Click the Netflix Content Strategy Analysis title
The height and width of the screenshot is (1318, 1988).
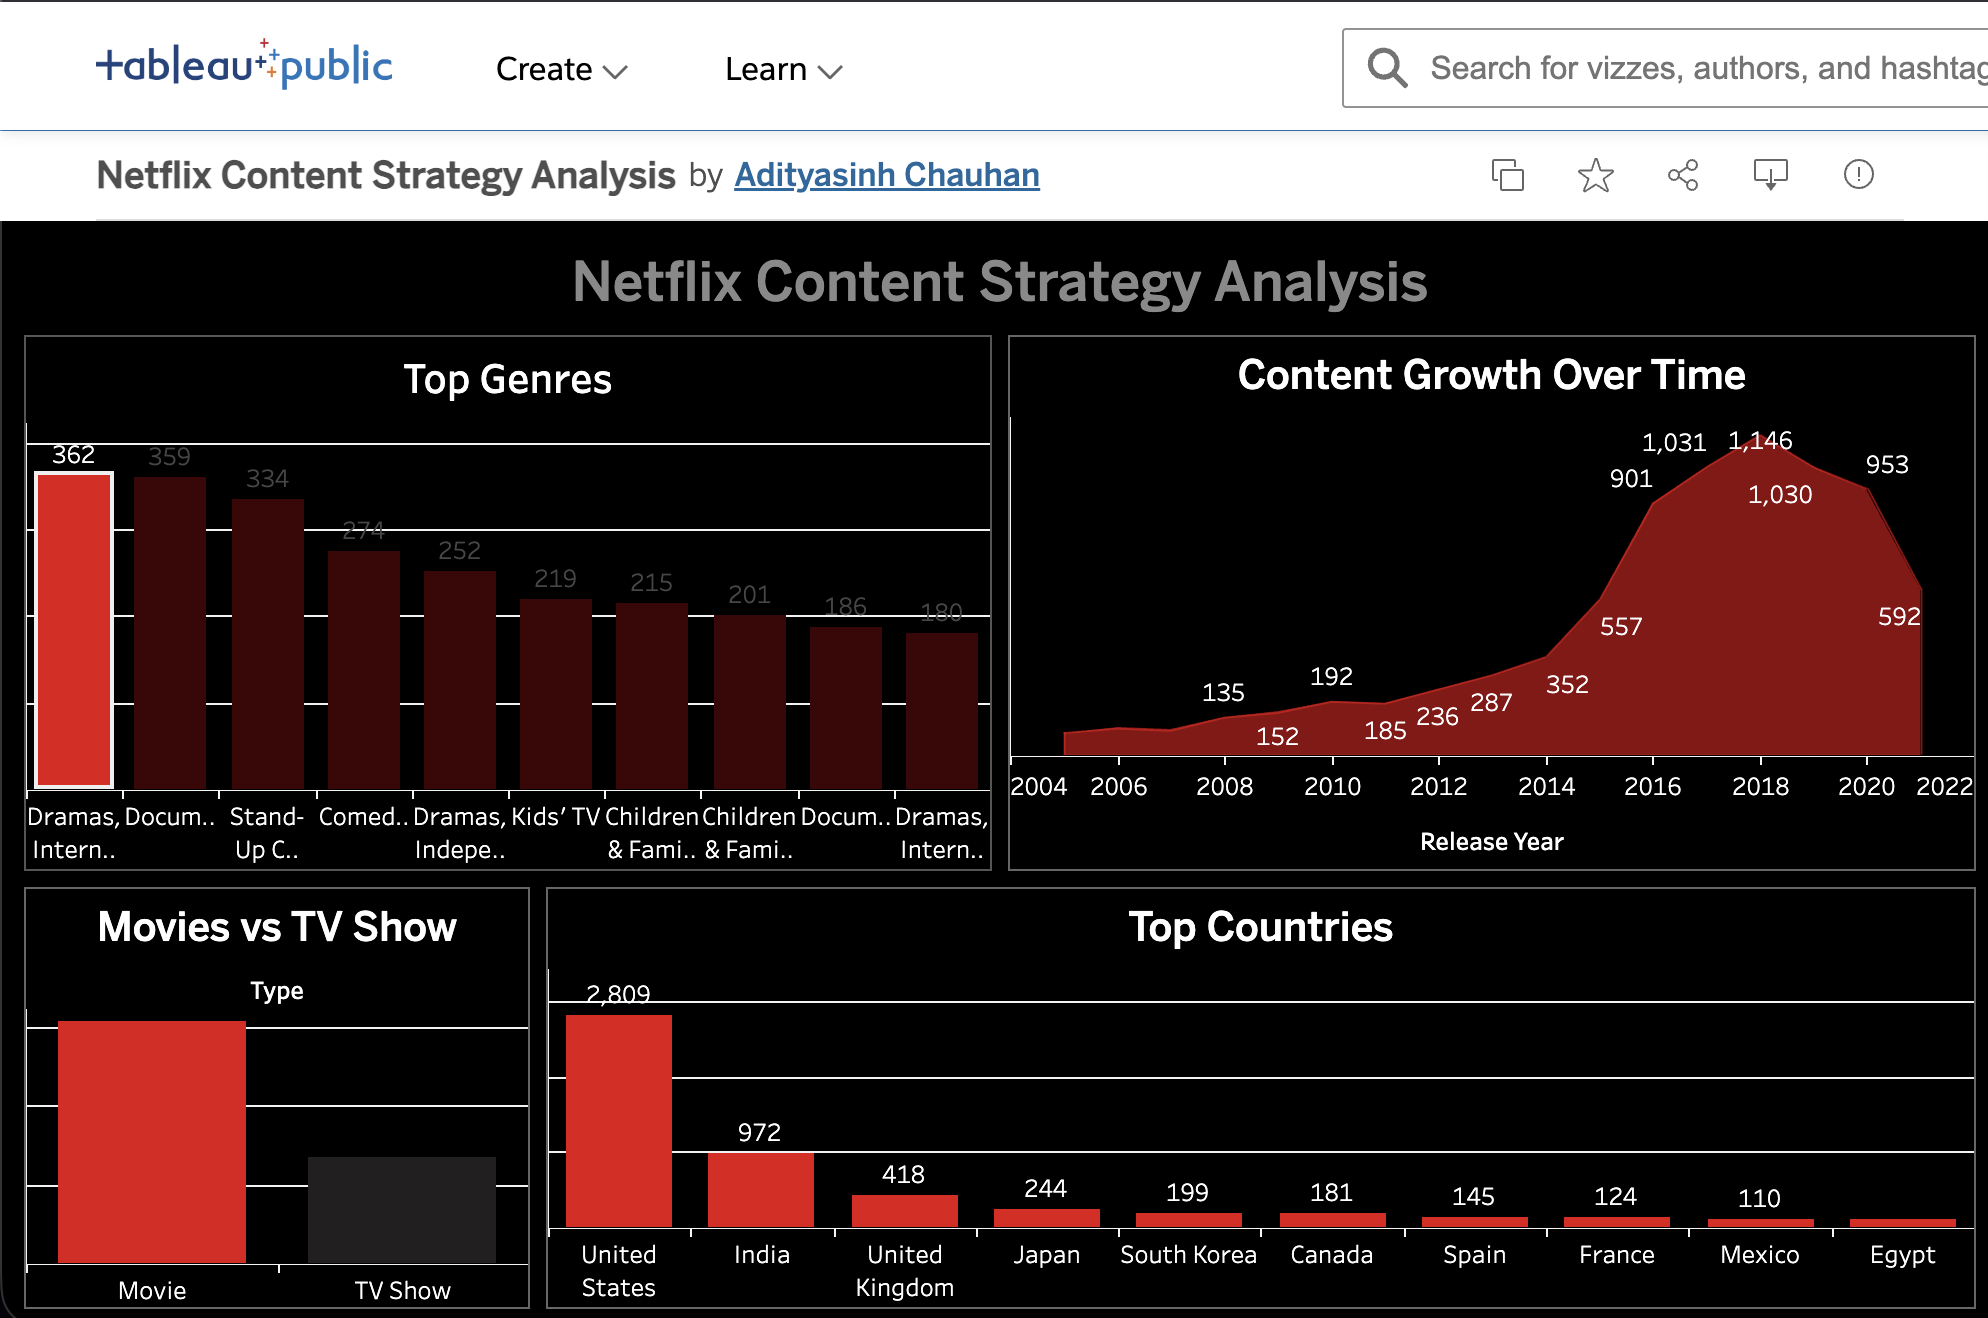tap(385, 174)
